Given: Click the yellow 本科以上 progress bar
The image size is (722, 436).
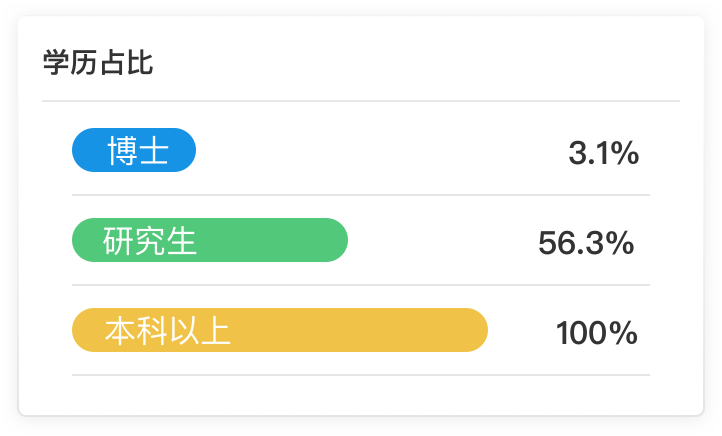Looking at the screenshot, I should 280,330.
